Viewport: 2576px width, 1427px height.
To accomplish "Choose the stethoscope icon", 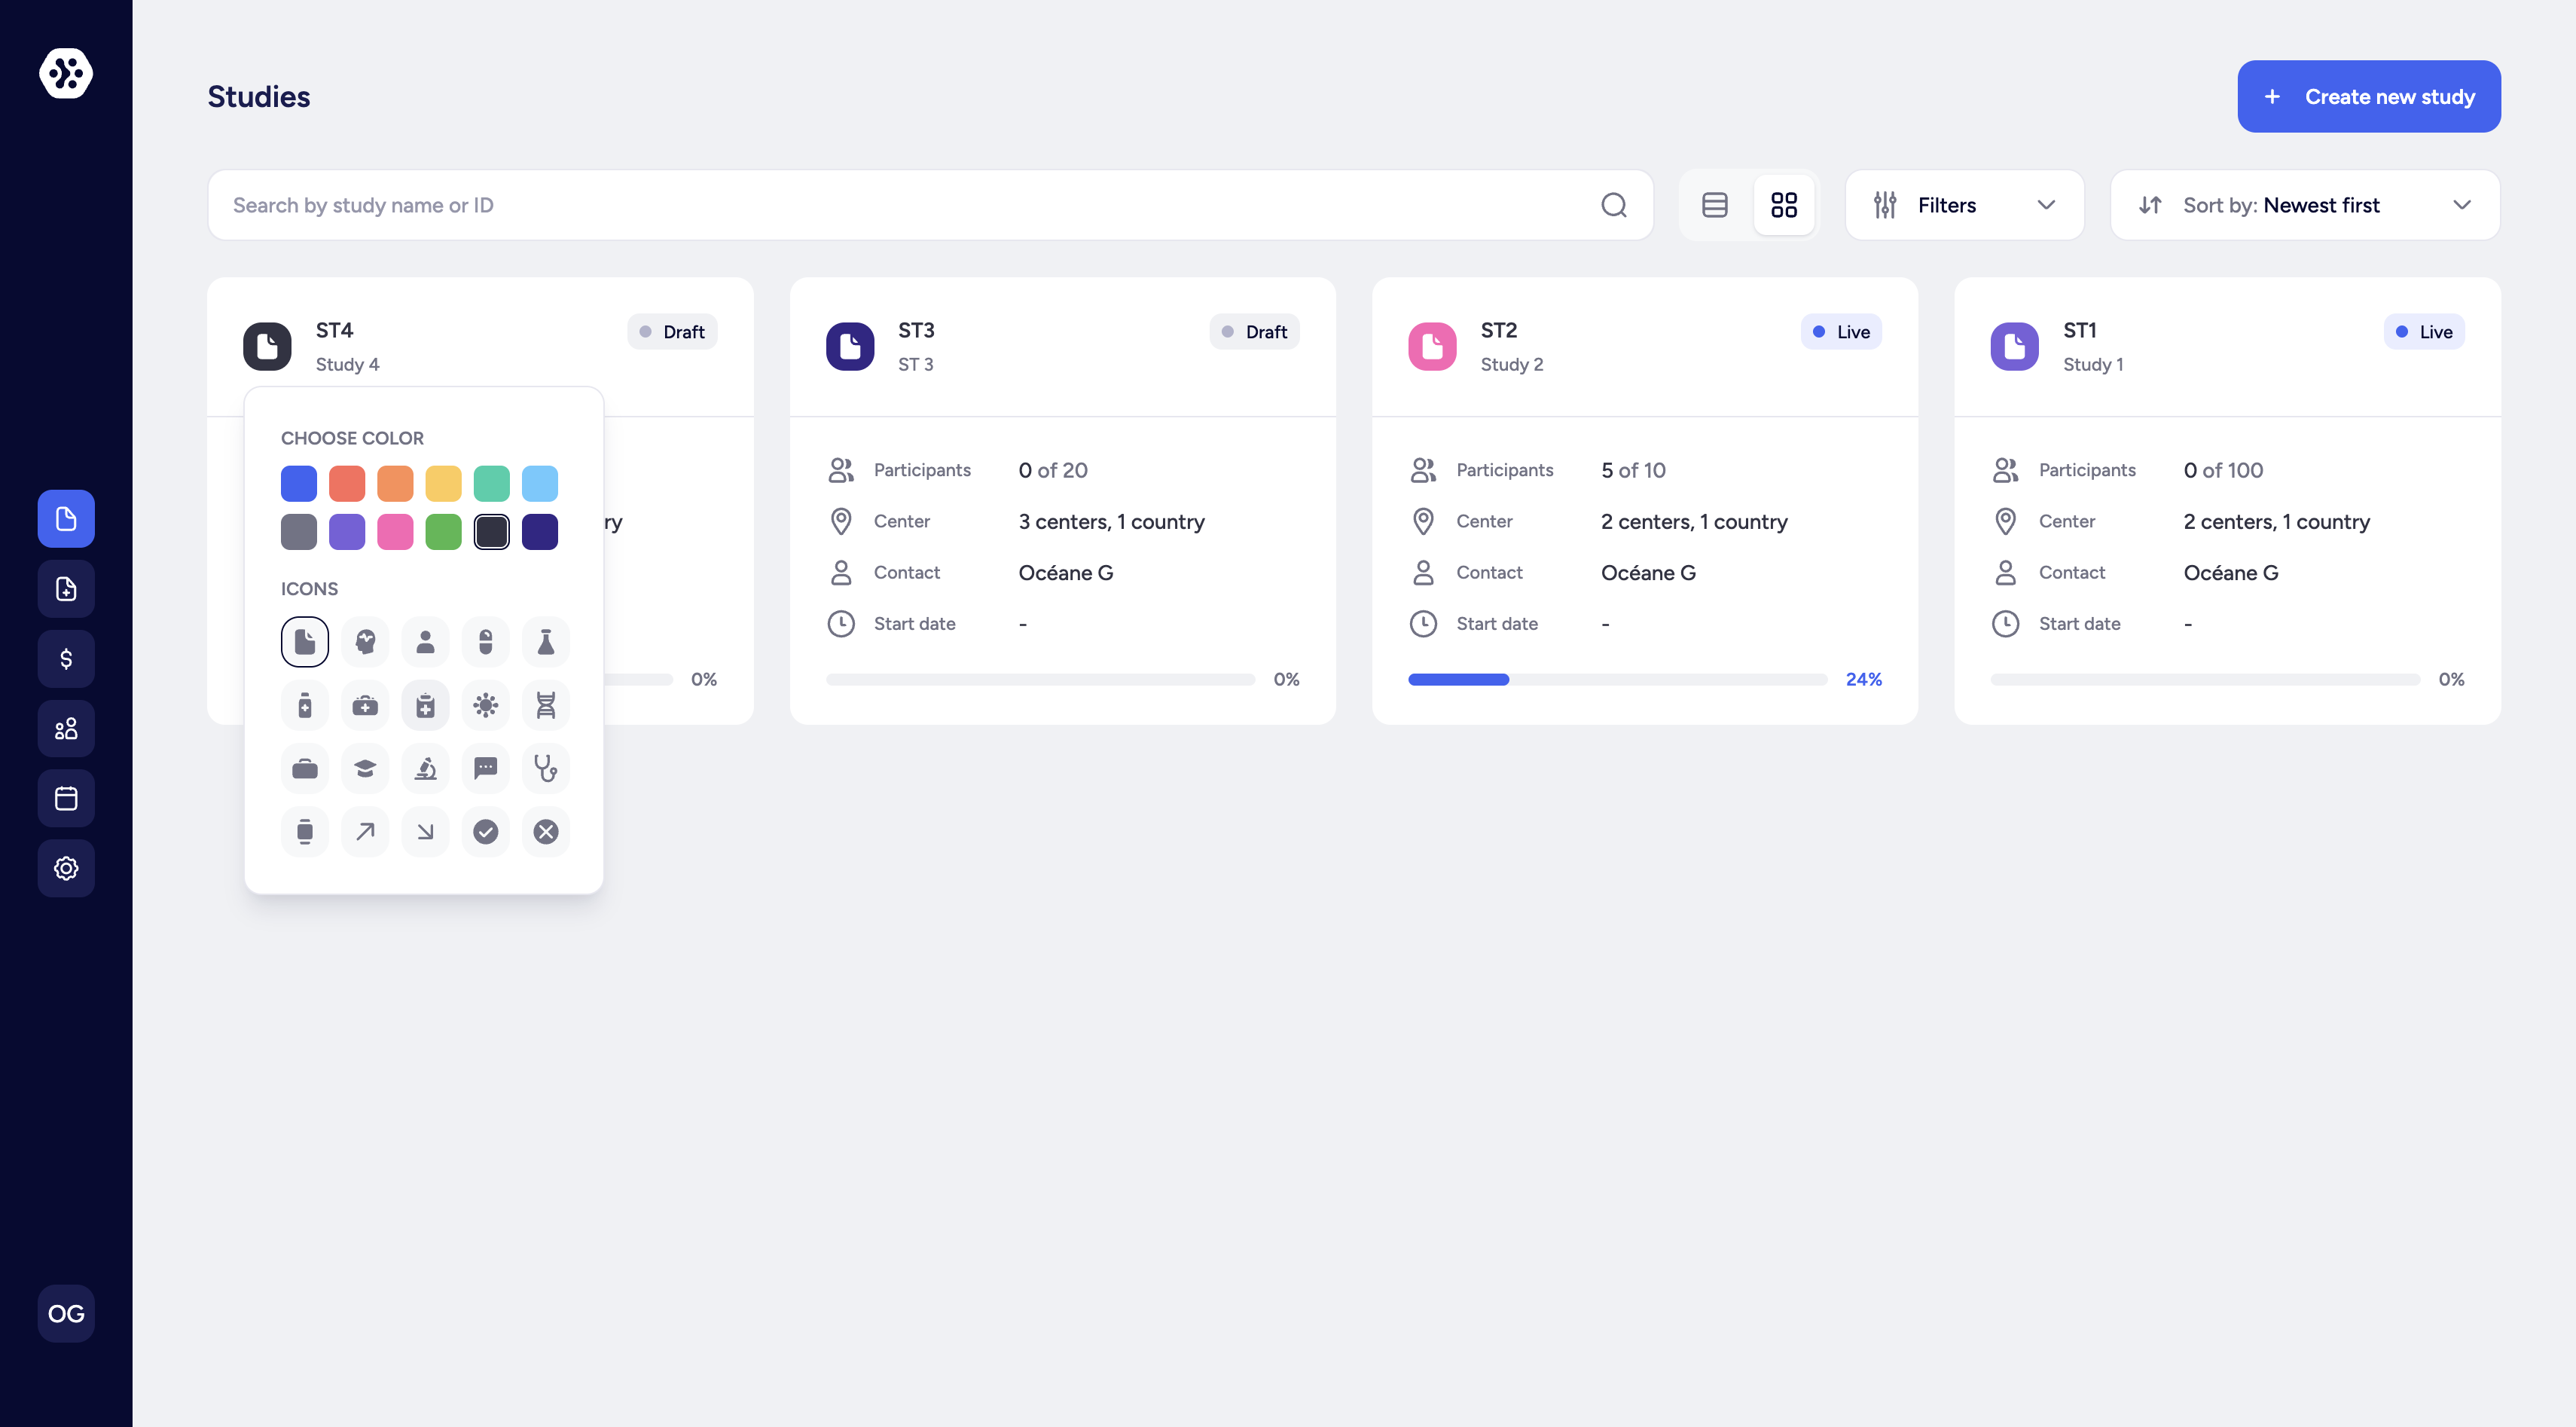I will (x=545, y=768).
